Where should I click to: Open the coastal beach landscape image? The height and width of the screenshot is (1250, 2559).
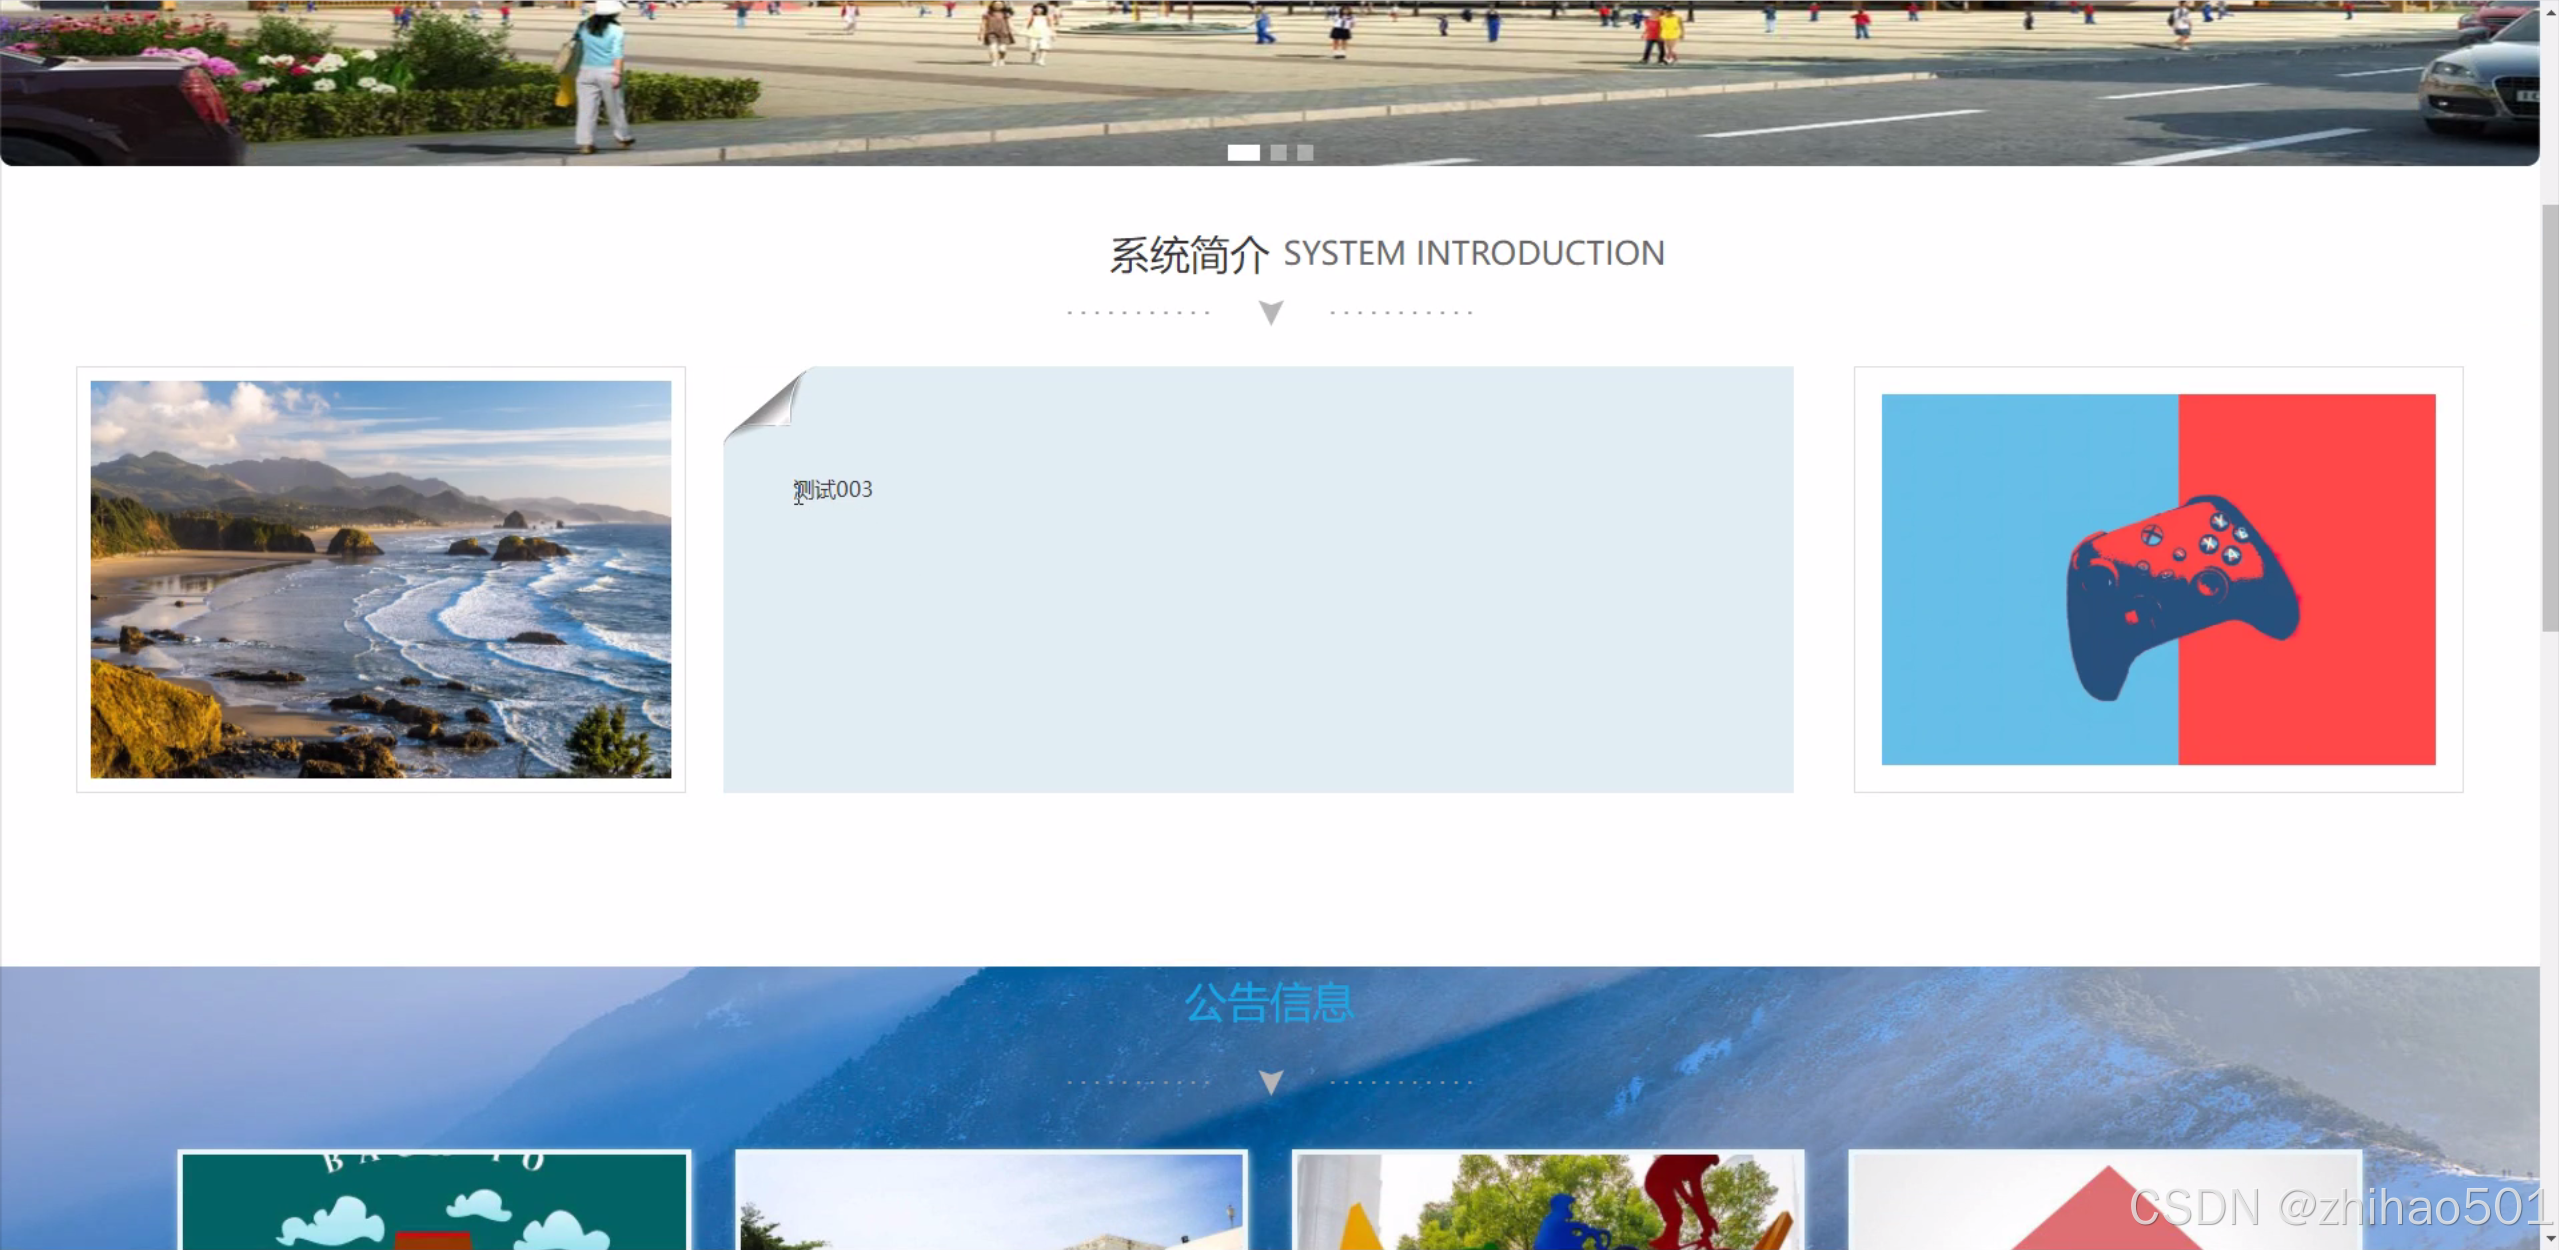pyautogui.click(x=381, y=579)
